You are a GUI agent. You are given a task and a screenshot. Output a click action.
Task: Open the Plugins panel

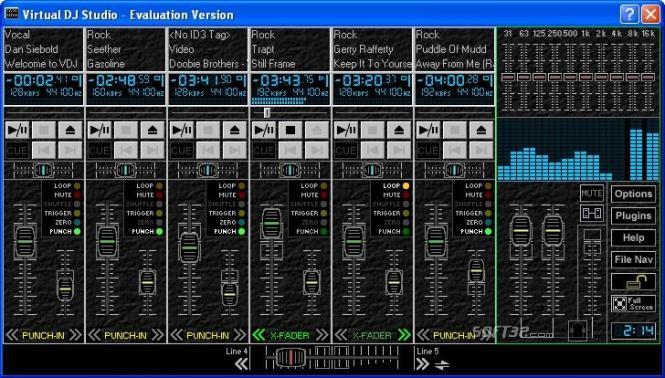point(633,216)
